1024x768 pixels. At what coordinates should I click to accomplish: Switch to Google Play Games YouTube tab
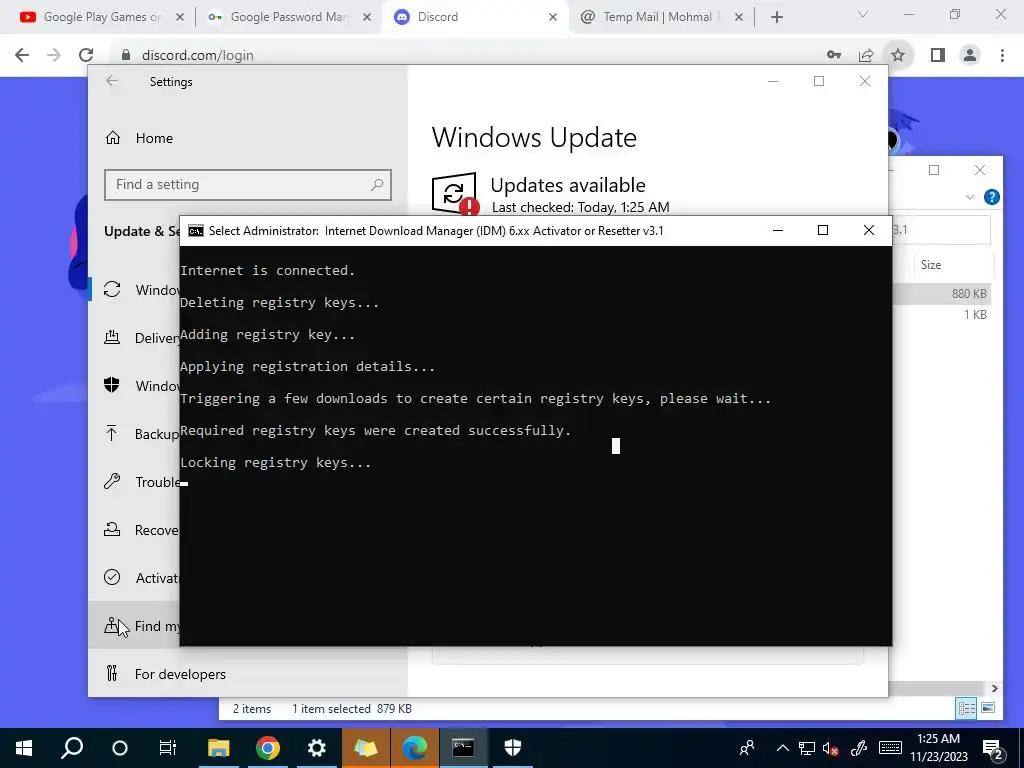(91, 17)
